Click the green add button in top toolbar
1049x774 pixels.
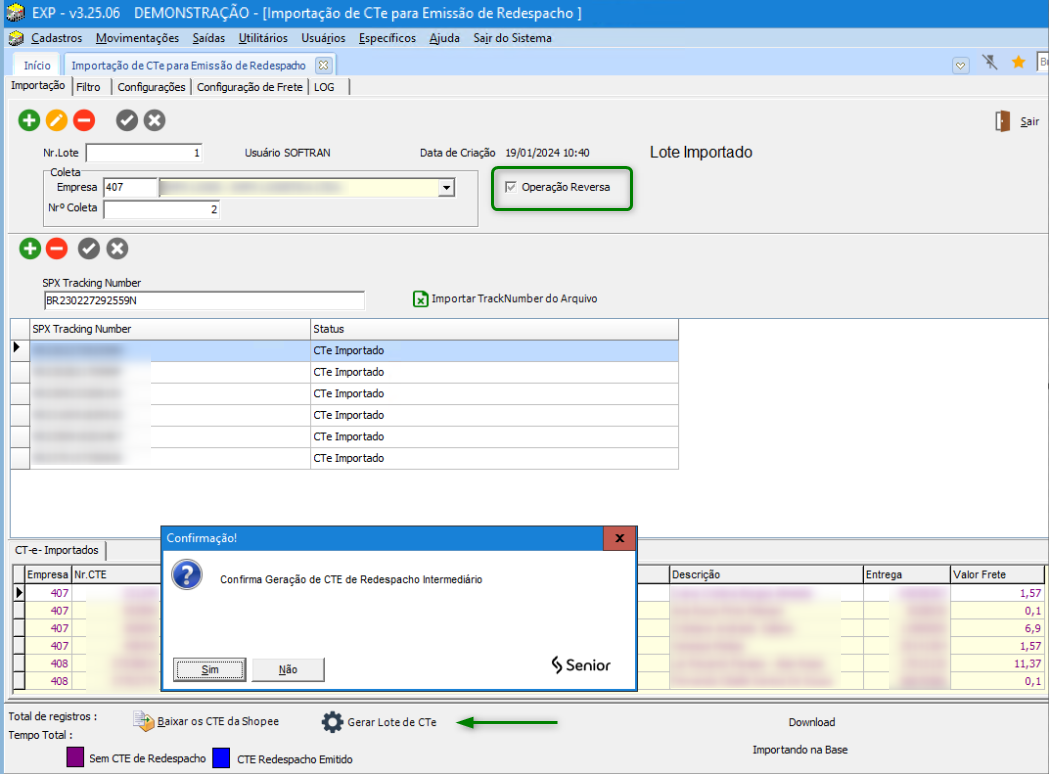[29, 121]
